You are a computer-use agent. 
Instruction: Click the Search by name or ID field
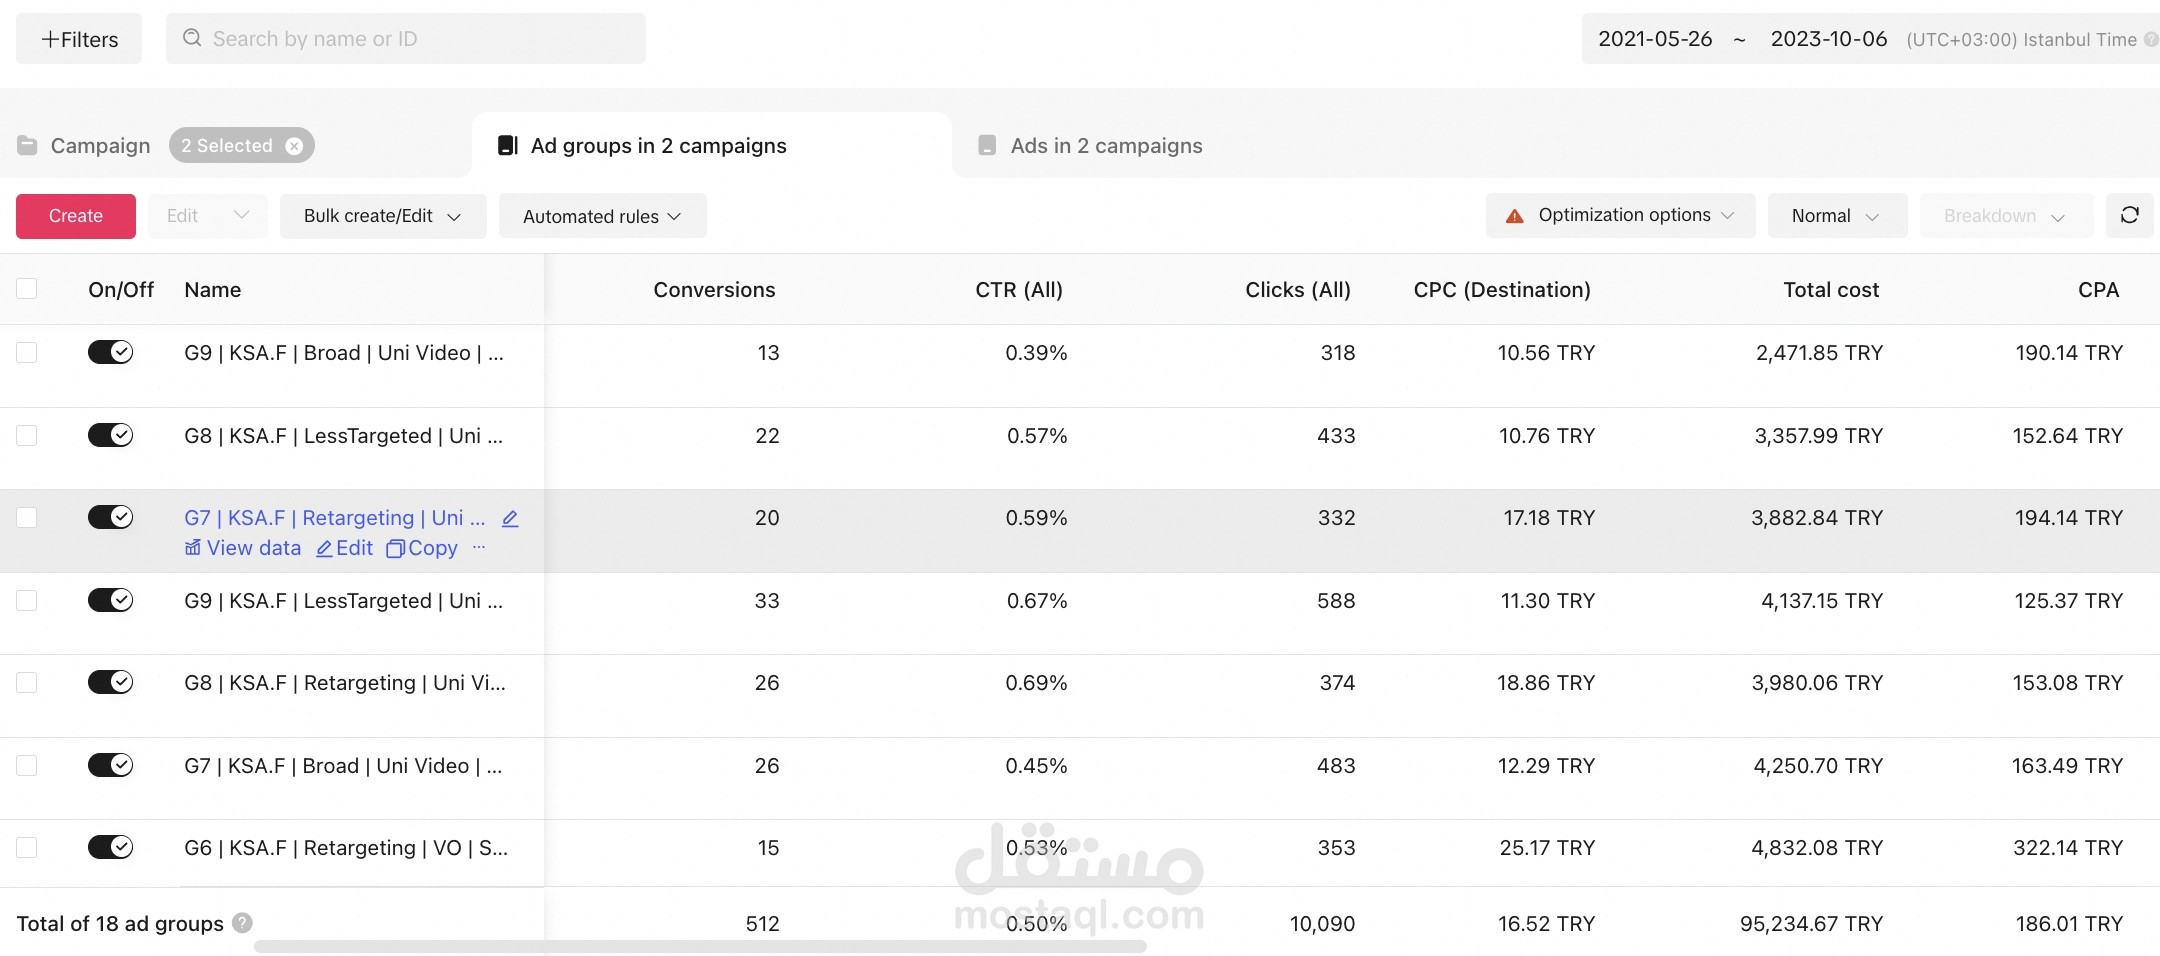406,39
